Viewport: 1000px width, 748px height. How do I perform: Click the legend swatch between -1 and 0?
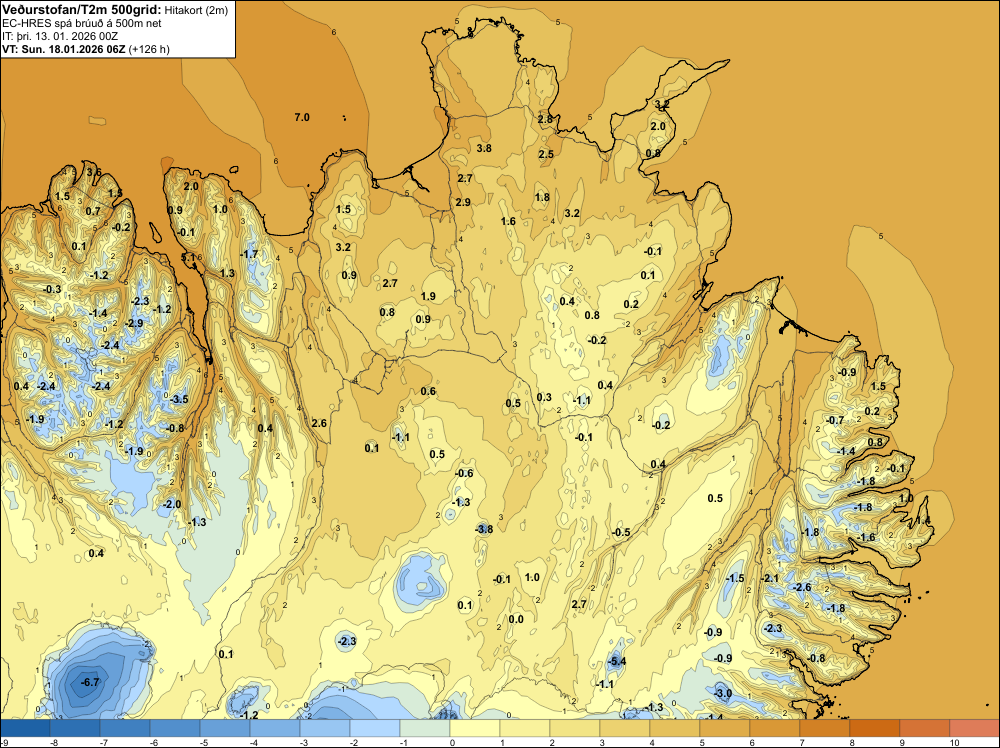point(425,728)
